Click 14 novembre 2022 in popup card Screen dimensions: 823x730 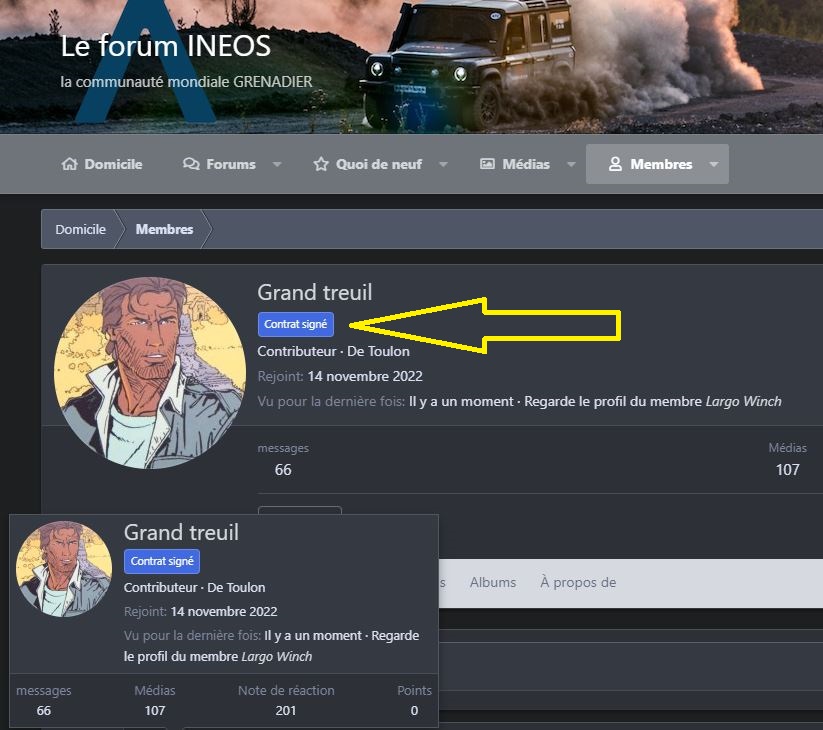(224, 611)
